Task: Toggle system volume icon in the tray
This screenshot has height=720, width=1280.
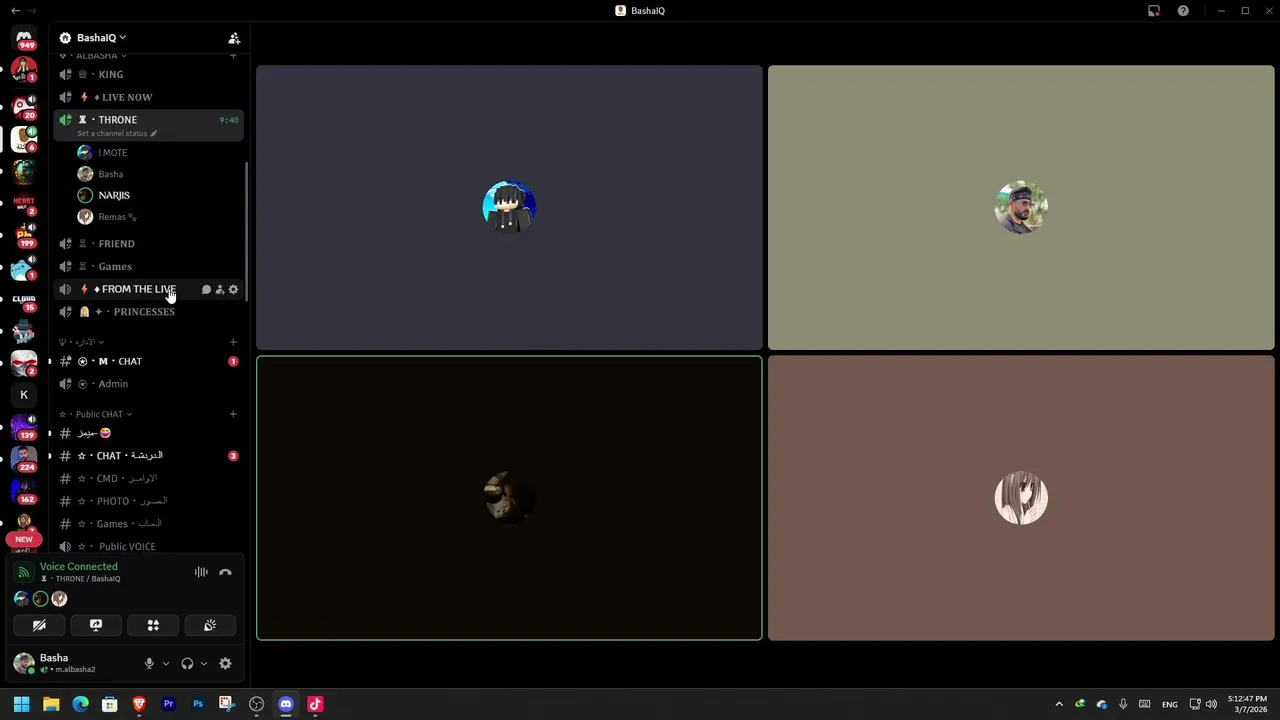Action: click(x=1211, y=704)
